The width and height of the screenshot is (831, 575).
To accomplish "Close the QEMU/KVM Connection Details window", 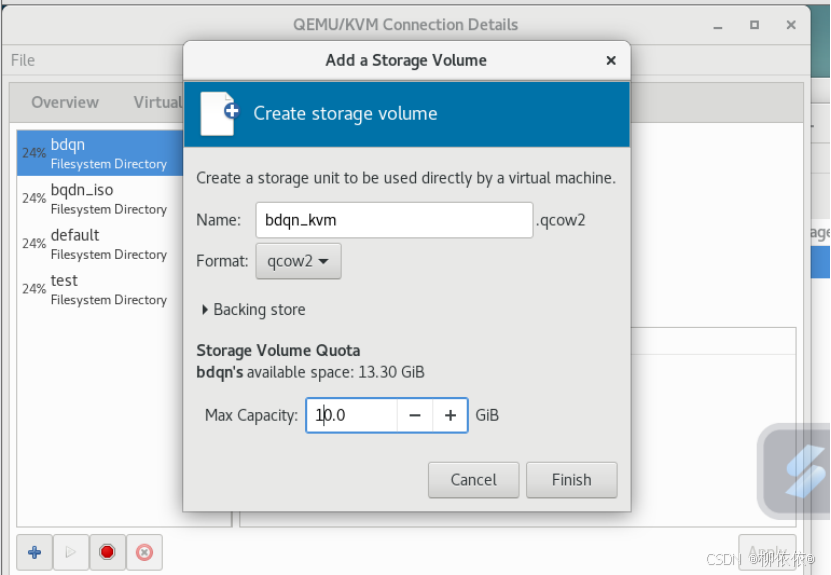I will coord(791,25).
